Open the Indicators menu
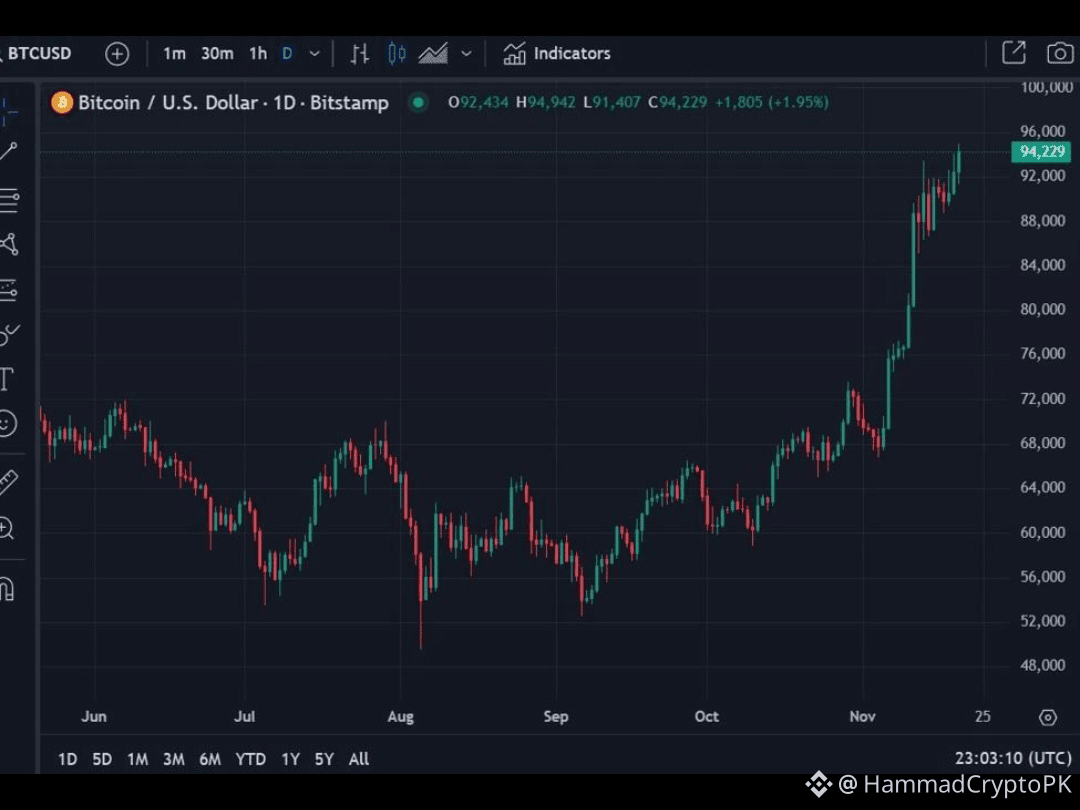This screenshot has width=1080, height=810. 557,54
